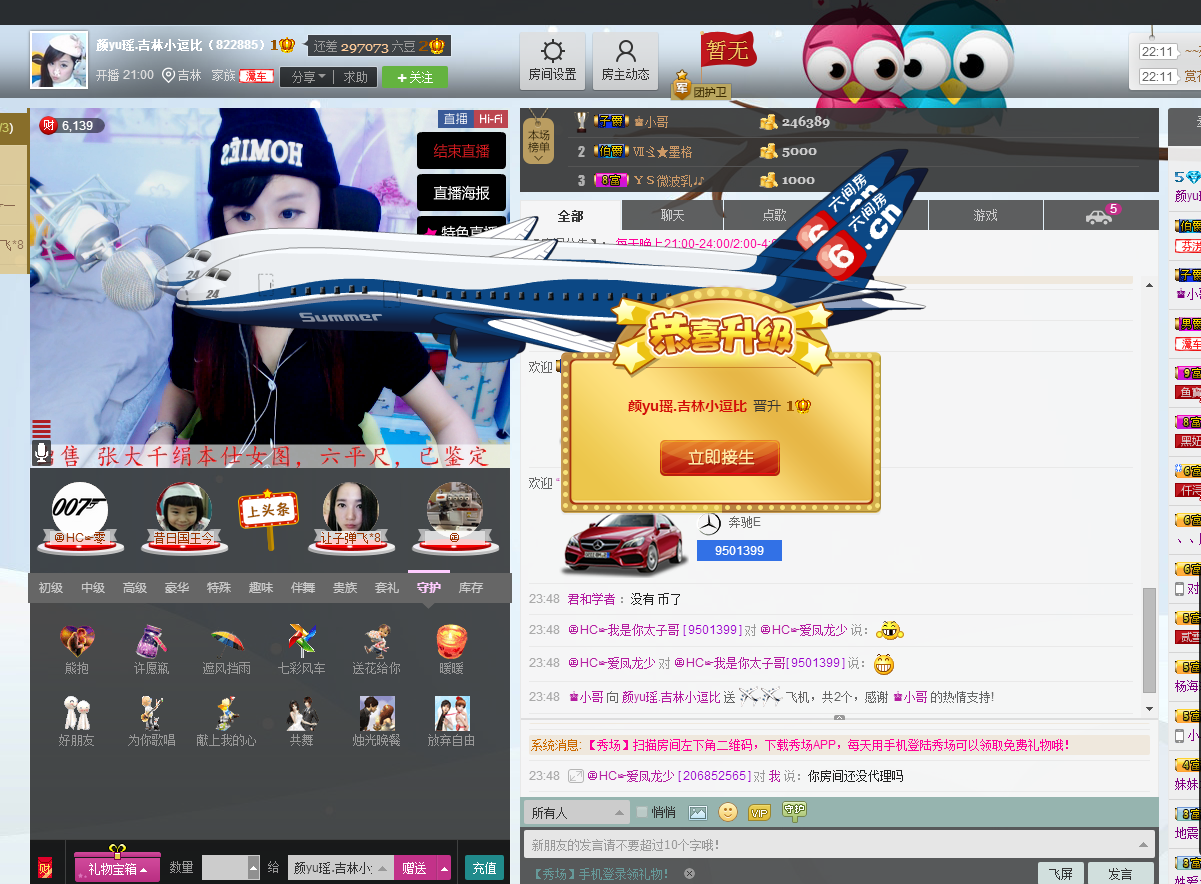Viewport: 1201px width, 884px height.
Task: Dismiss the 手机登录领礼物 notice
Action: (x=689, y=873)
